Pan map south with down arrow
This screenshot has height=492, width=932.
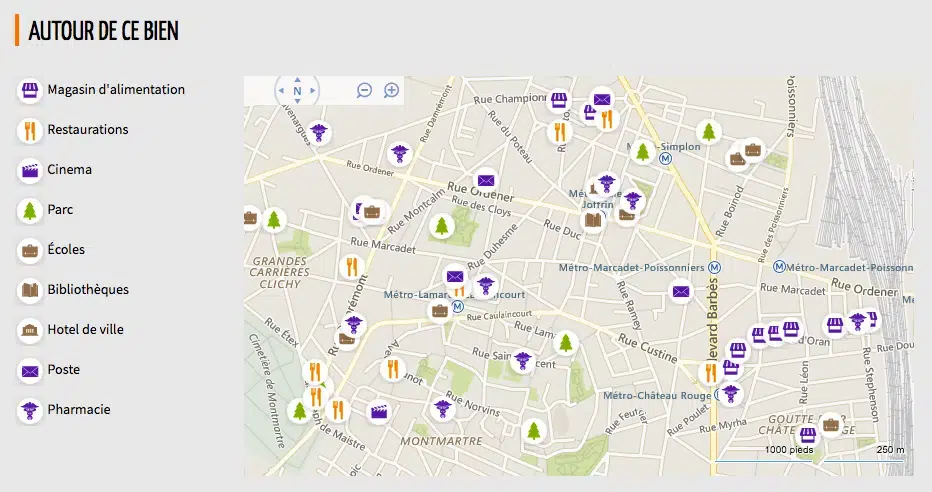297,103
